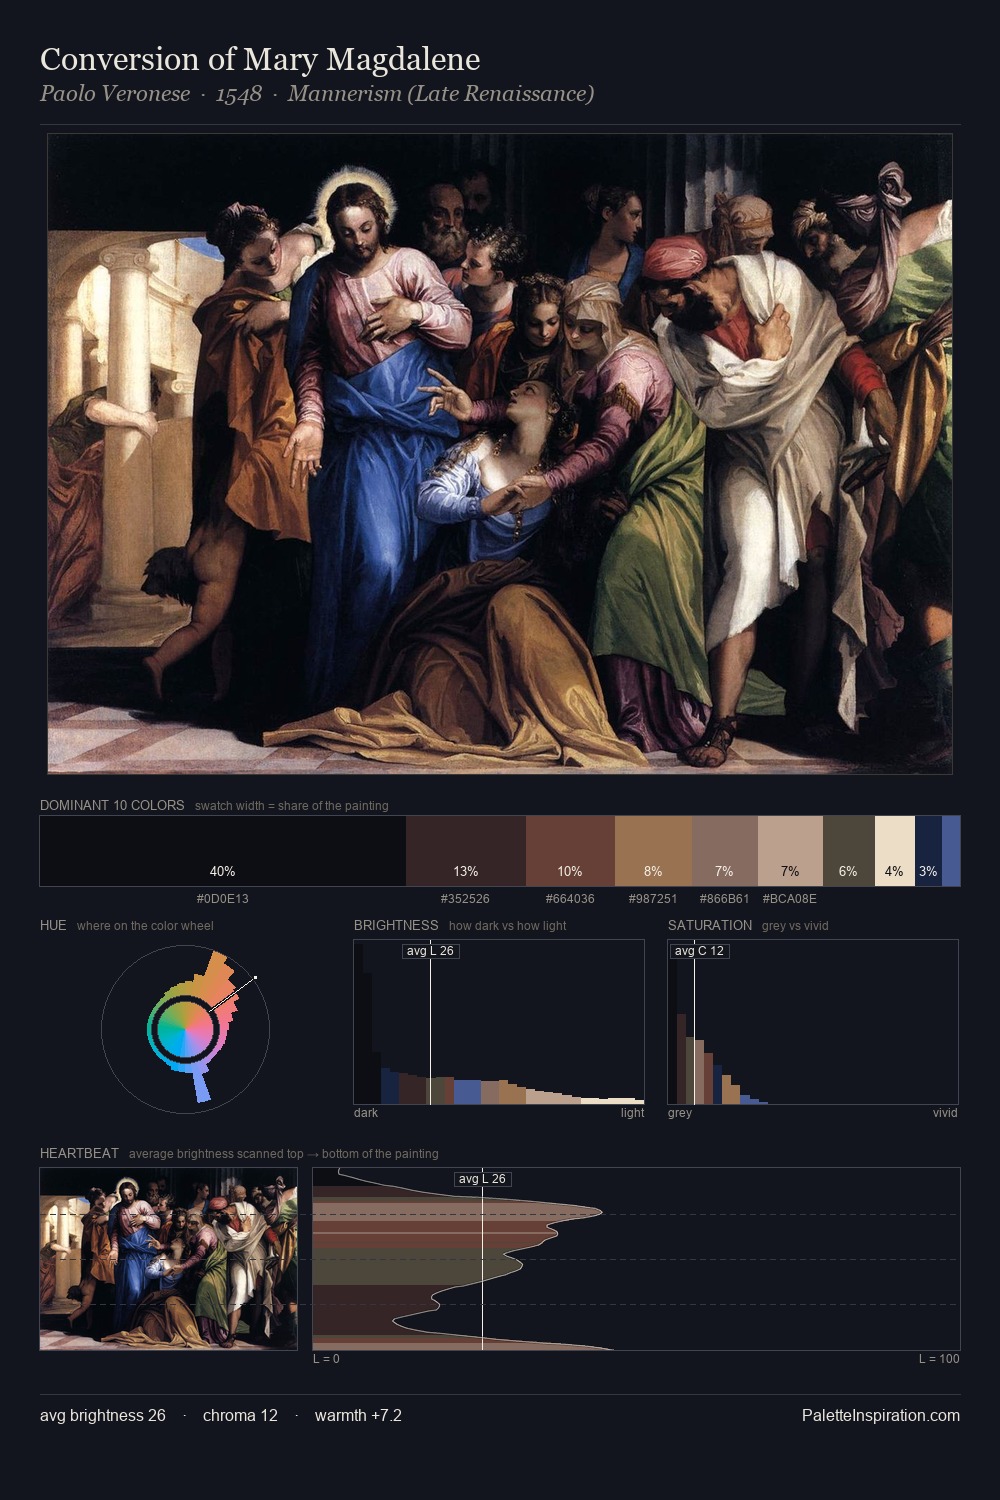The height and width of the screenshot is (1500, 1000).
Task: Select the 4% cream swatch
Action: (x=895, y=851)
